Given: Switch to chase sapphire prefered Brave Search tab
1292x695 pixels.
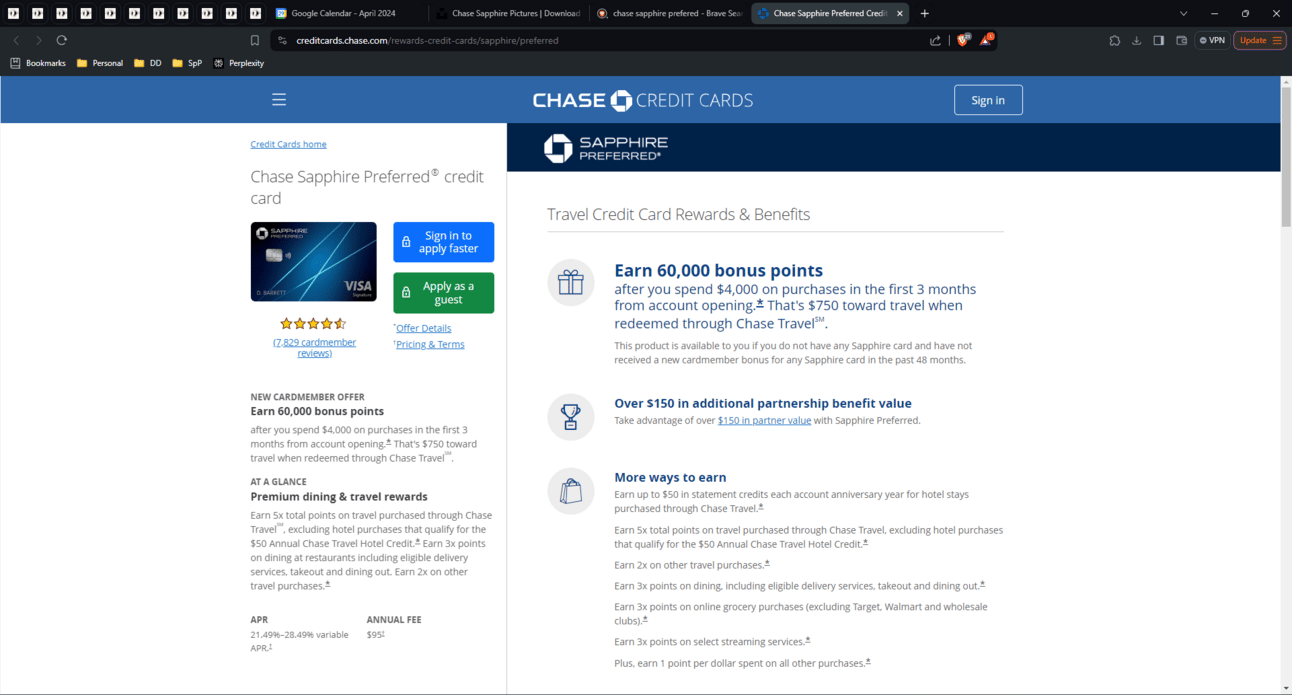Looking at the screenshot, I should (668, 14).
